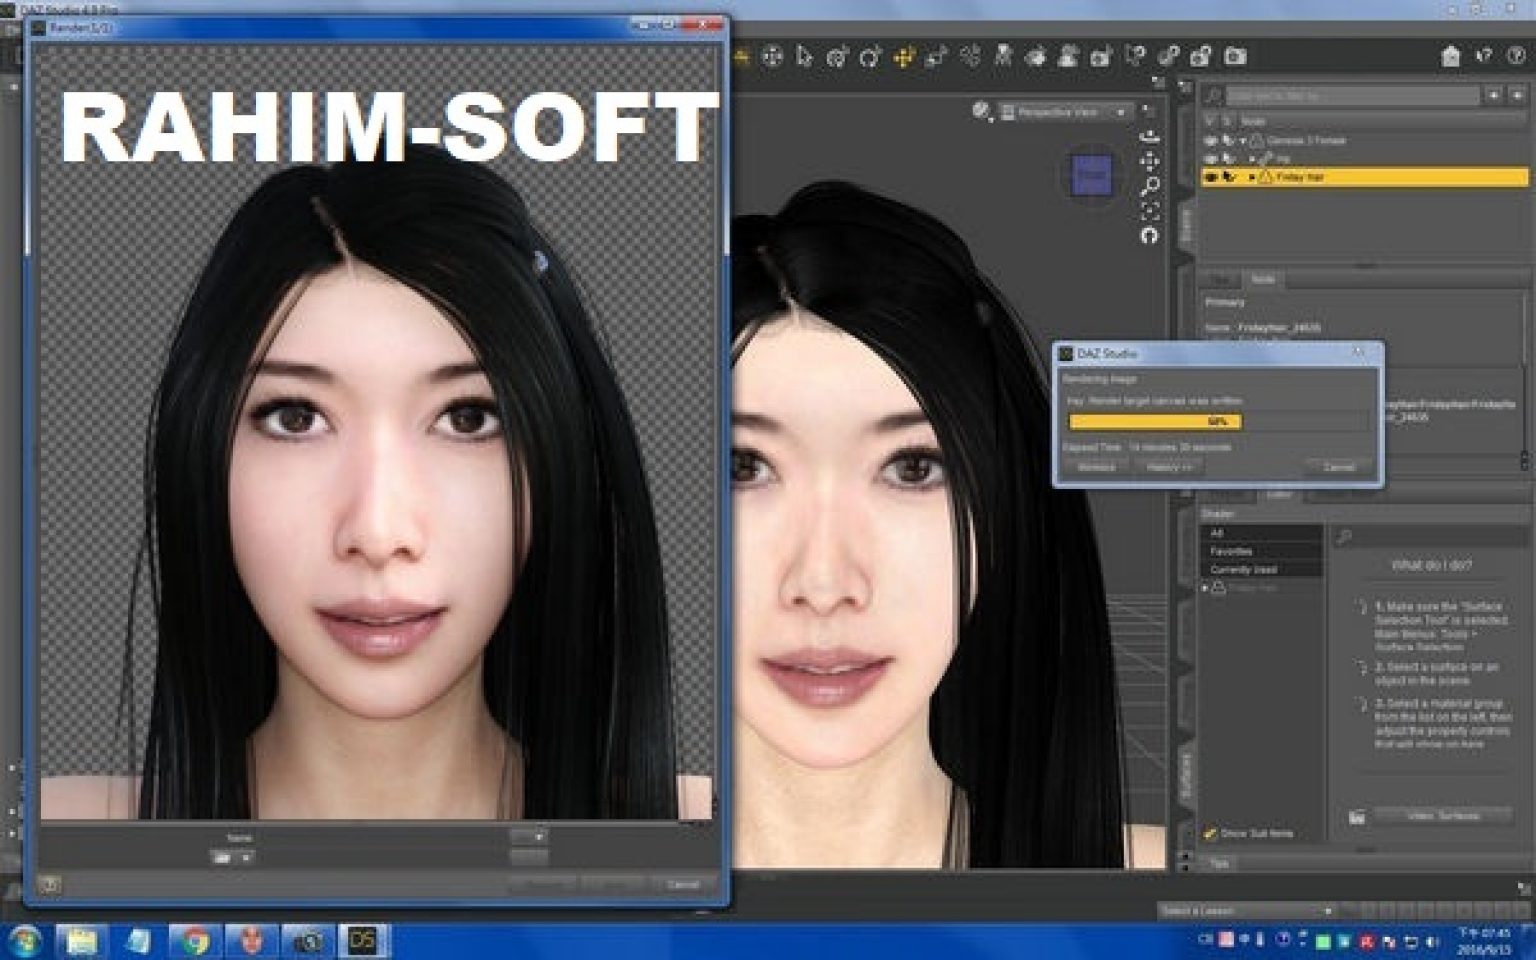Enable the Show Sub Items checkbox
This screenshot has width=1536, height=960.
1210,834
